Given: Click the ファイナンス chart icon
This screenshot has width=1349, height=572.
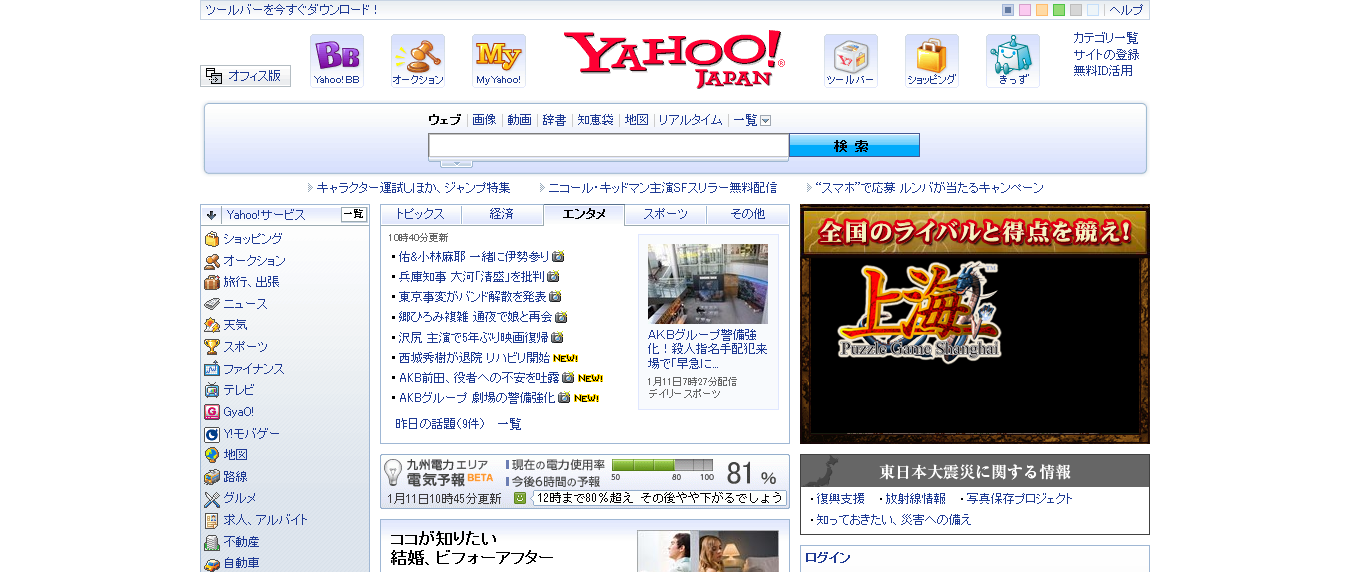Looking at the screenshot, I should [x=212, y=369].
